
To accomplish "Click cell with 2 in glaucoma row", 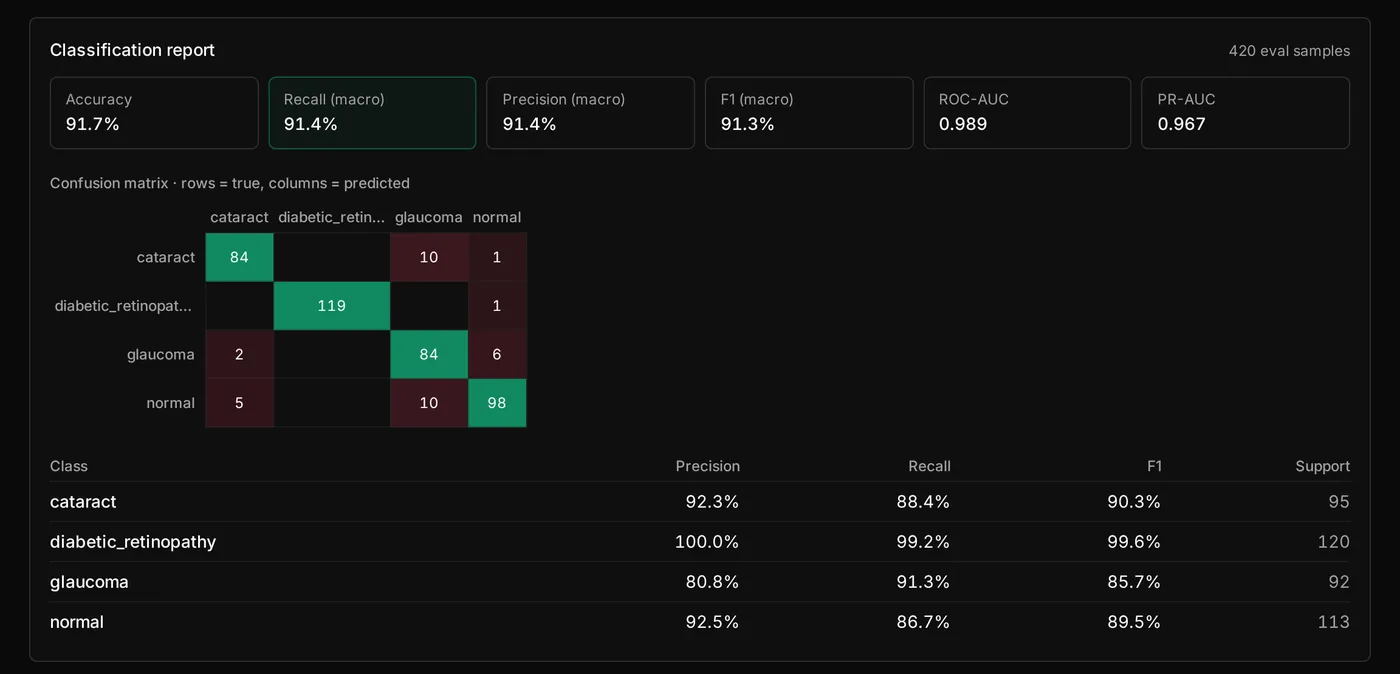I will (239, 354).
